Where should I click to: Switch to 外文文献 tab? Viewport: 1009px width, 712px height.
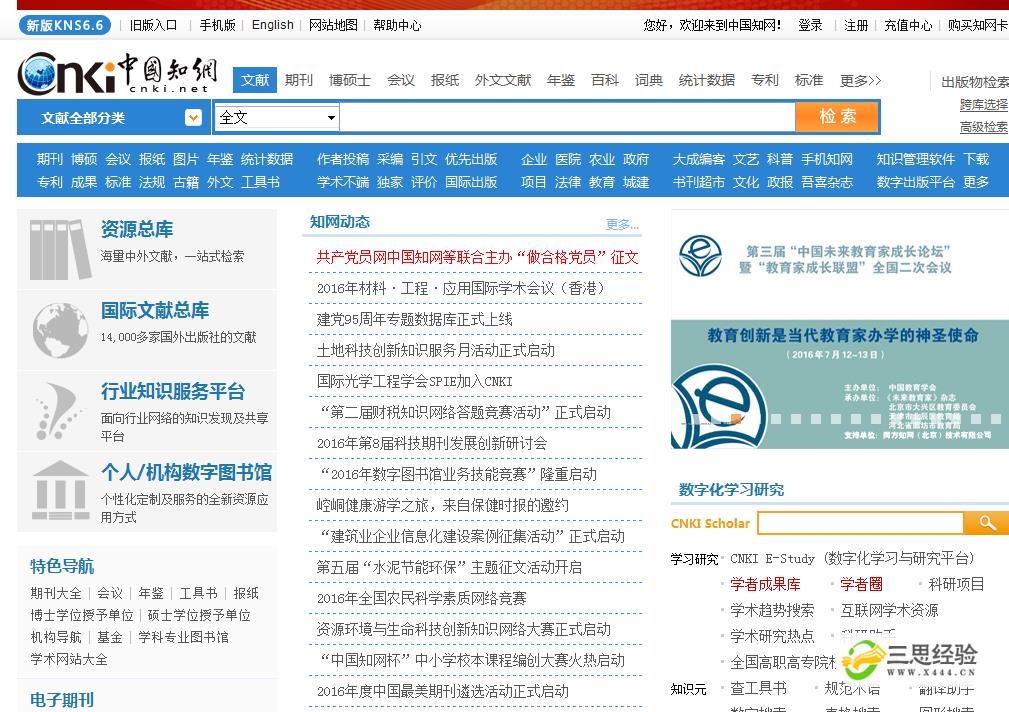(x=503, y=80)
